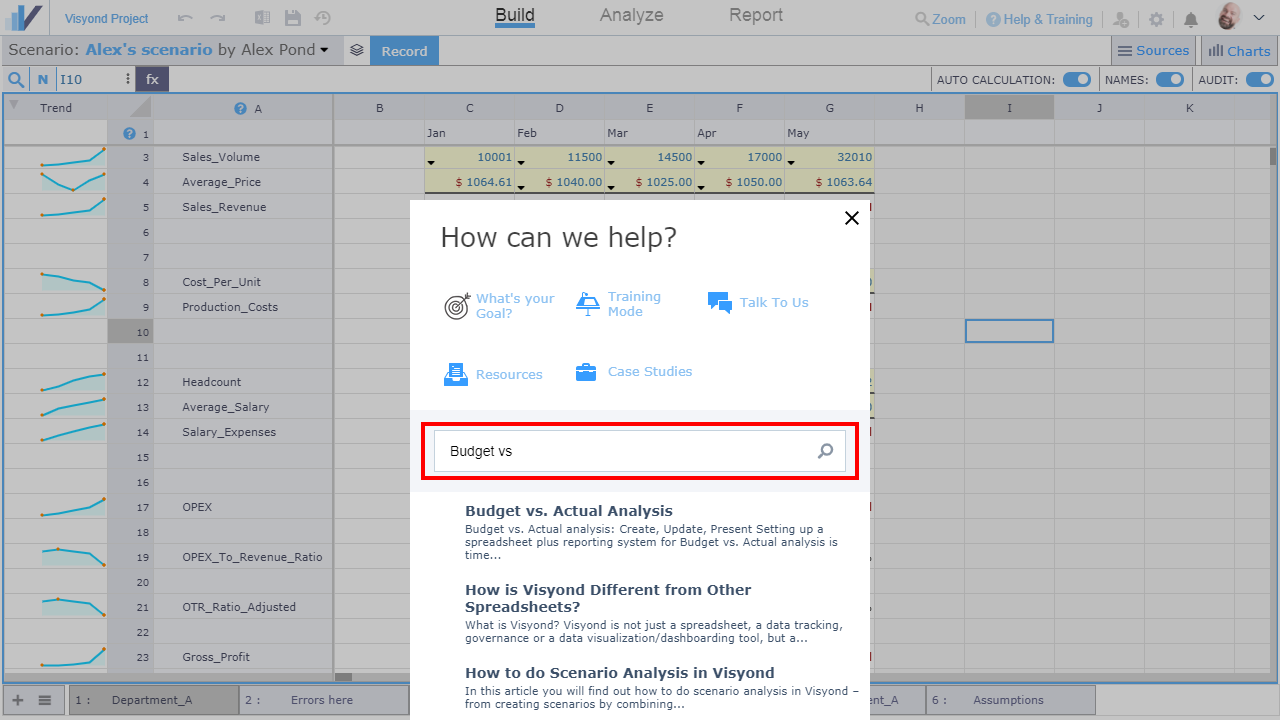
Task: Click the Visyond logo icon
Action: tap(25, 18)
